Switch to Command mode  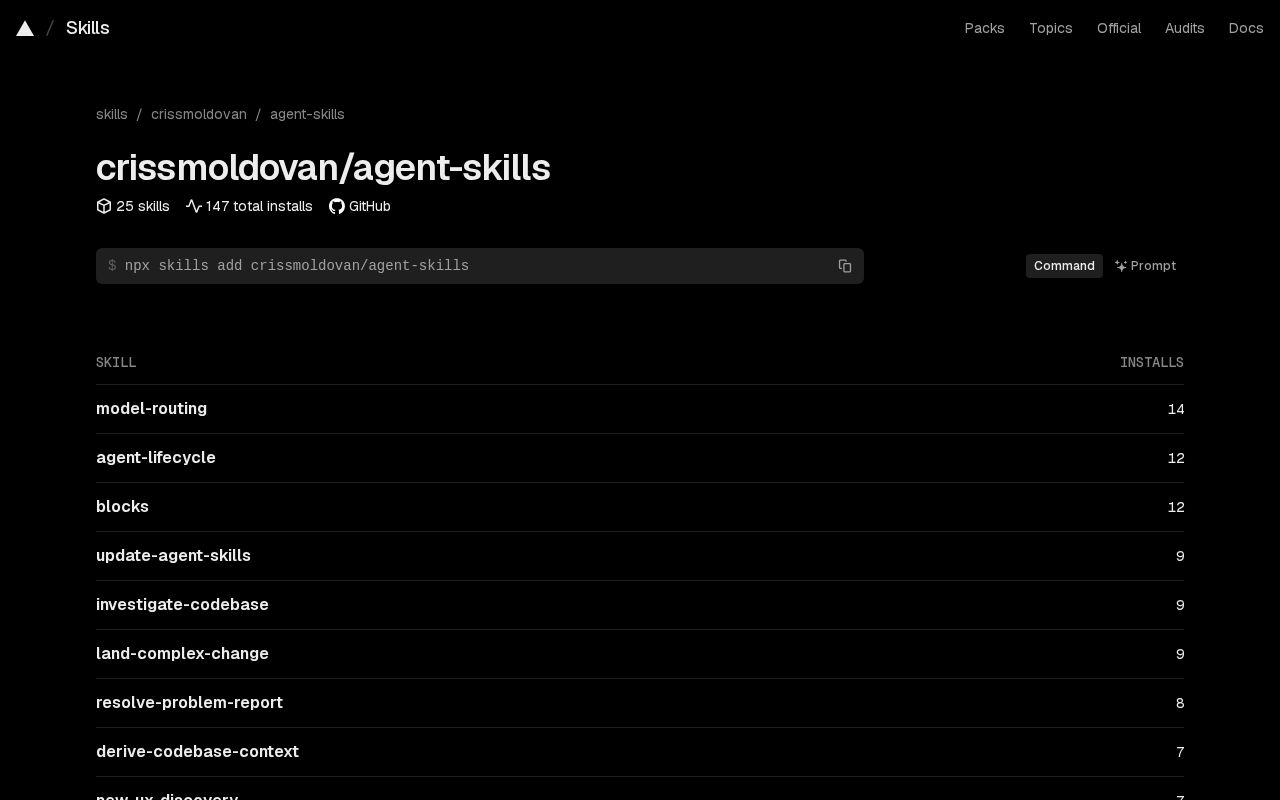pyautogui.click(x=1064, y=266)
